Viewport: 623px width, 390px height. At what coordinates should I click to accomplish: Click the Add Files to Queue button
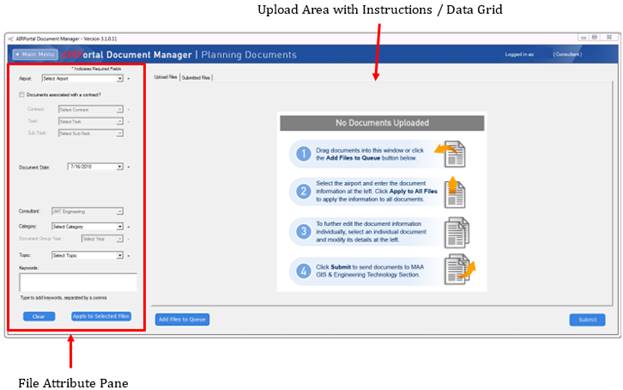click(x=182, y=319)
